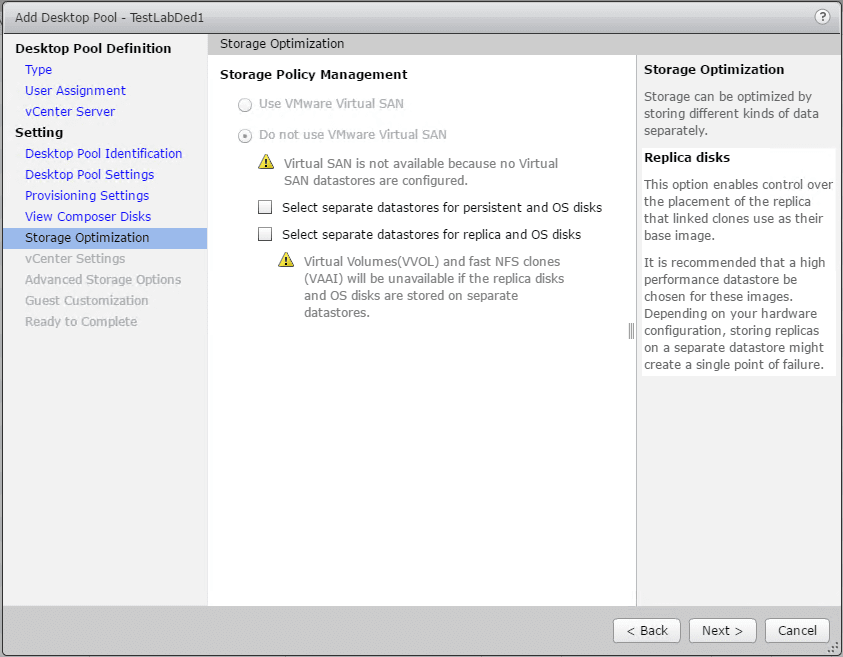Check separate datastores for replica and OS disks

(265, 235)
